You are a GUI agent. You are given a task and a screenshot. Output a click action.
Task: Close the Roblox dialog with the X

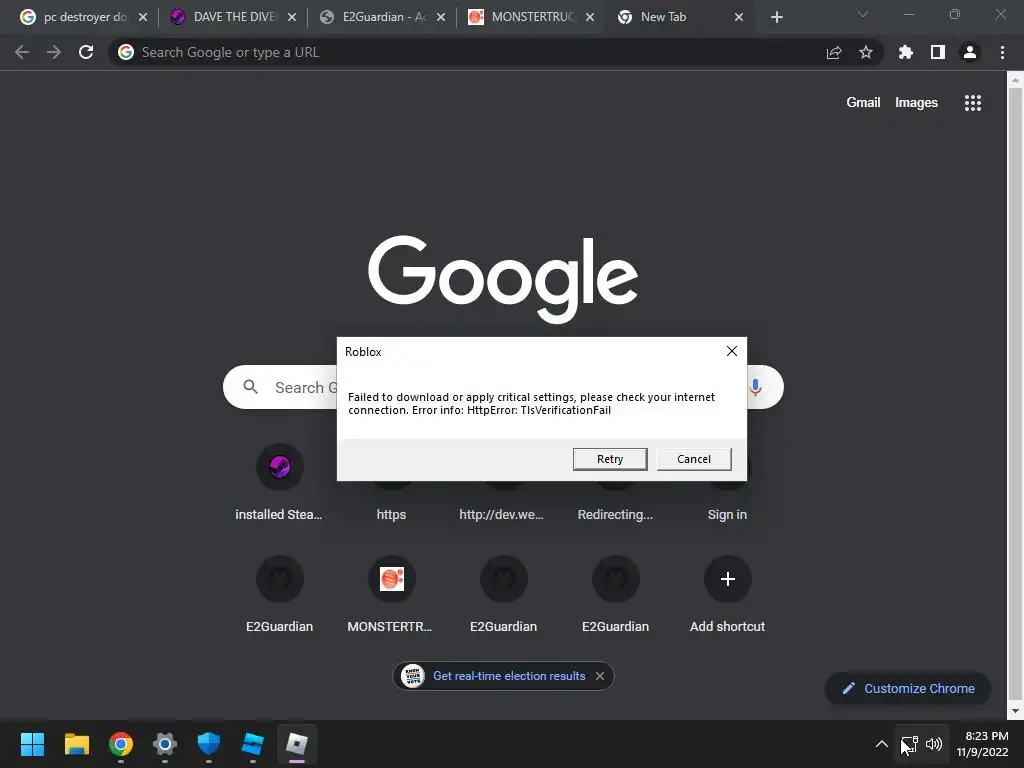tap(731, 351)
